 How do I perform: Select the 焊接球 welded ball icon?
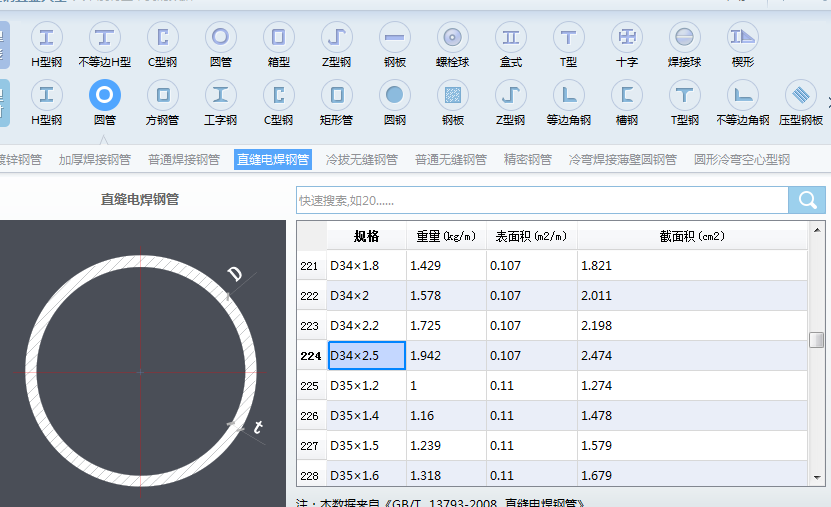click(685, 37)
